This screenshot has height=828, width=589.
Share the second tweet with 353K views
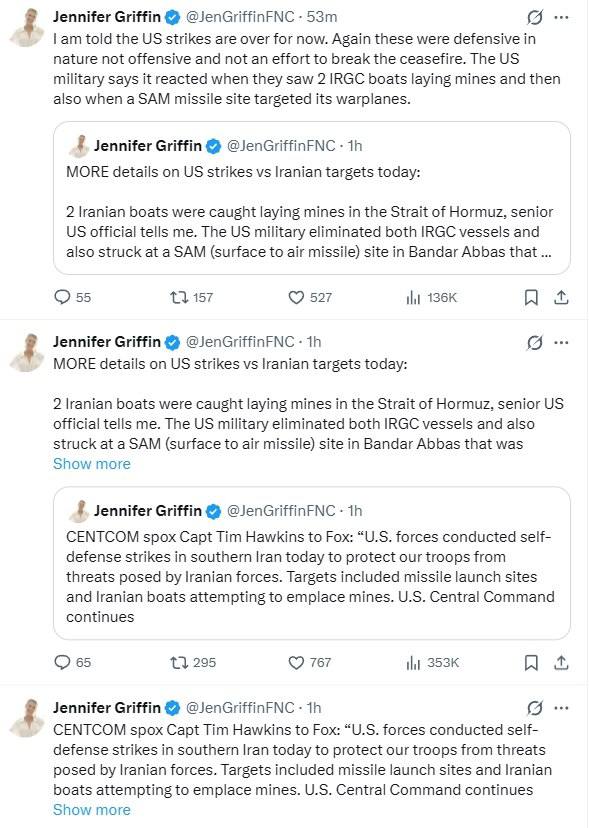click(x=561, y=662)
